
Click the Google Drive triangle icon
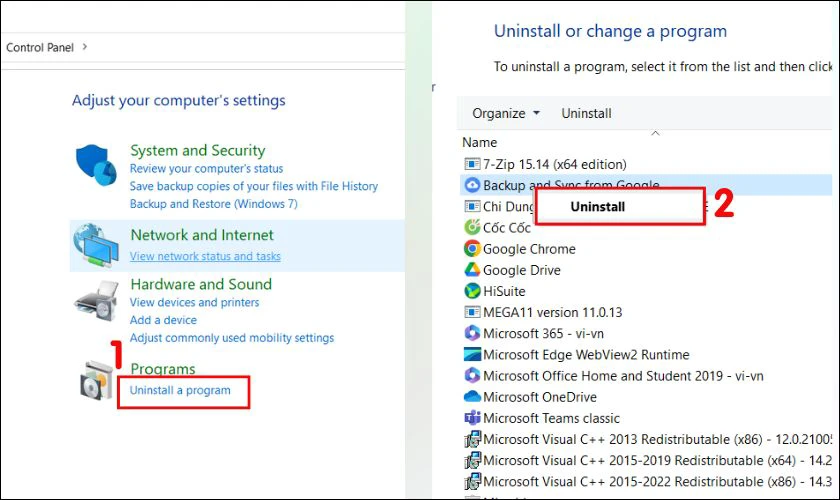coord(472,270)
